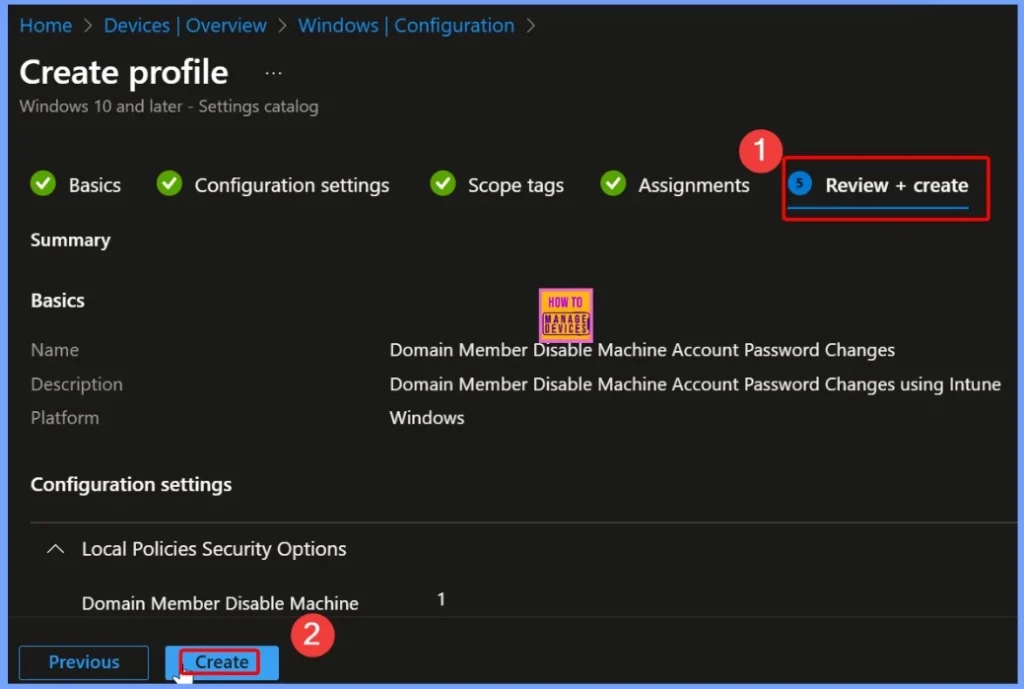Click the green checkmark beside Scope tags
Screen dimensions: 1024x689
point(443,185)
